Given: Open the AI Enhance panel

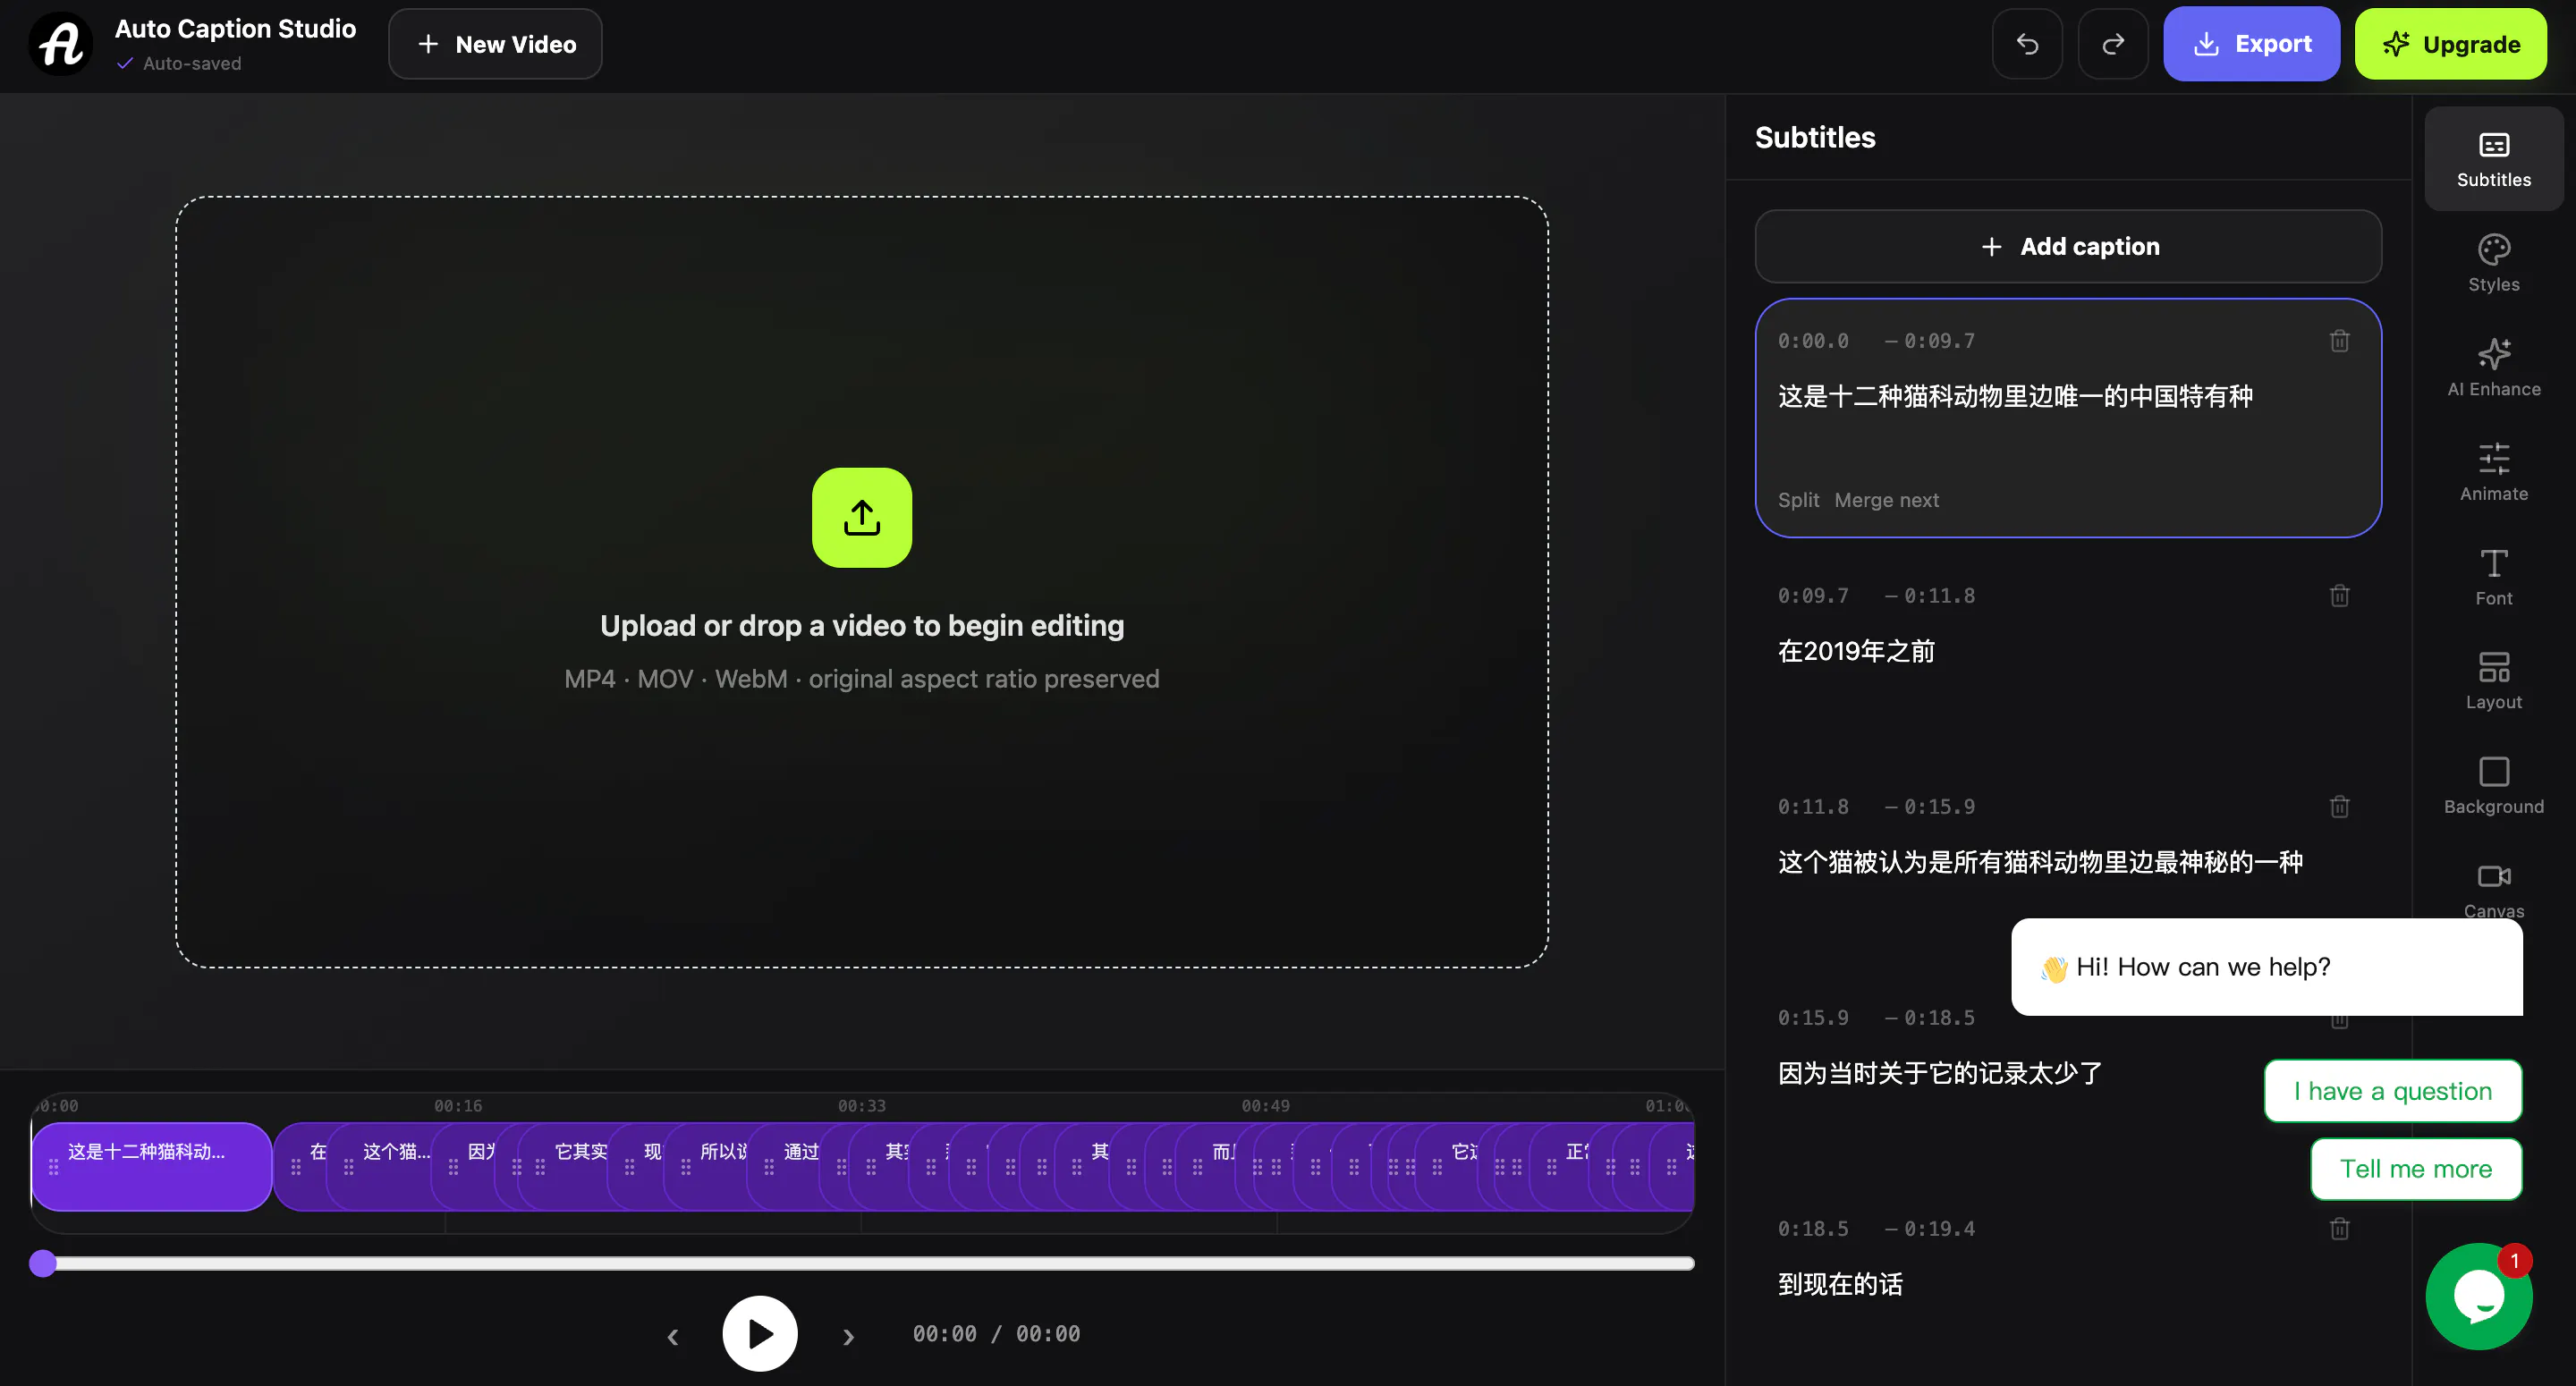Looking at the screenshot, I should [x=2493, y=368].
